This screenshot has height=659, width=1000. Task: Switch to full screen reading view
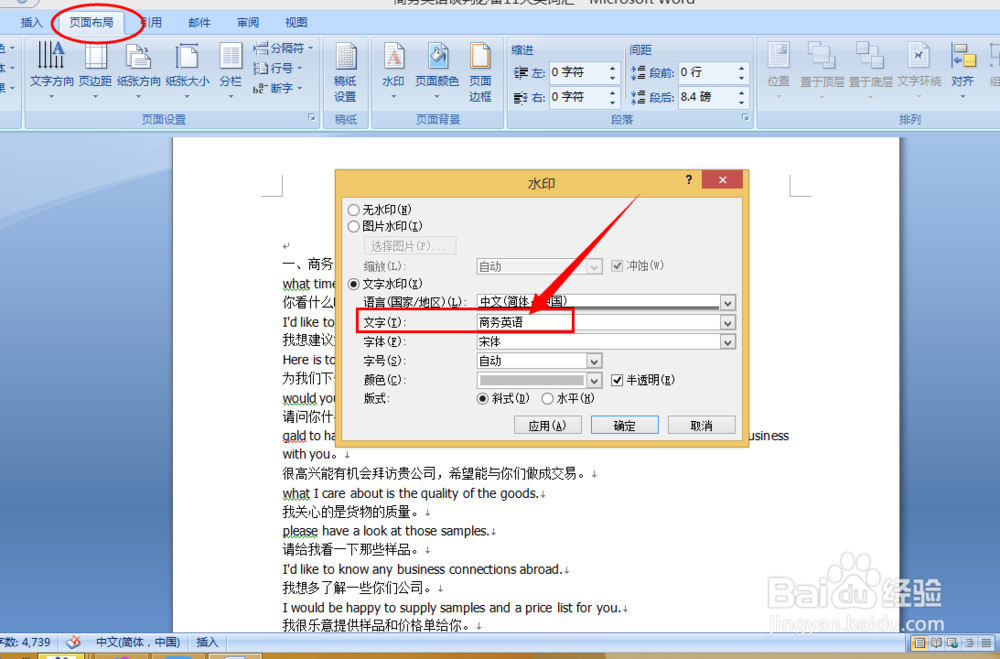936,642
